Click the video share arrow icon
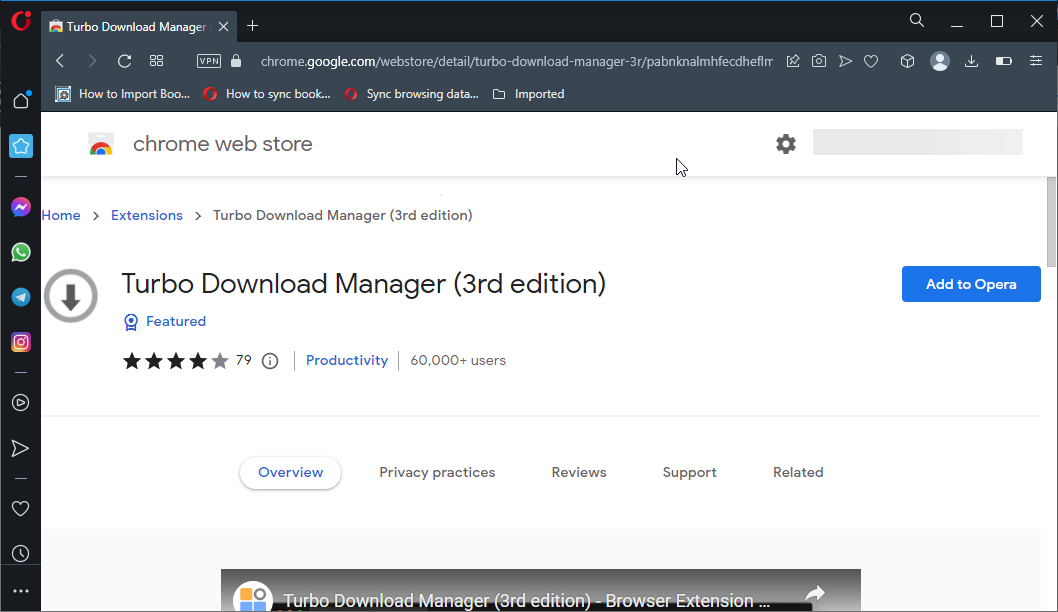This screenshot has height=612, width=1058. (815, 594)
